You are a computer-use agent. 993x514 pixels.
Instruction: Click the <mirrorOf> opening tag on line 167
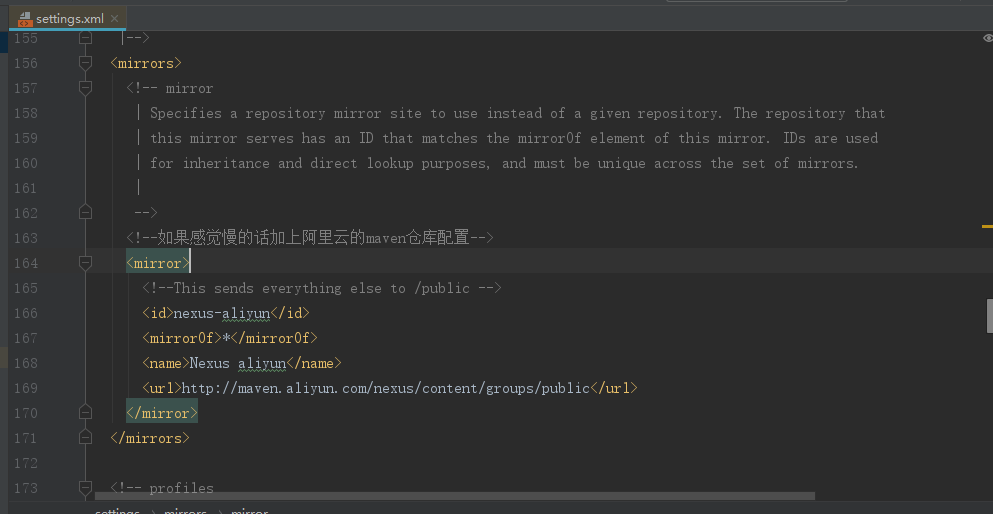(182, 338)
